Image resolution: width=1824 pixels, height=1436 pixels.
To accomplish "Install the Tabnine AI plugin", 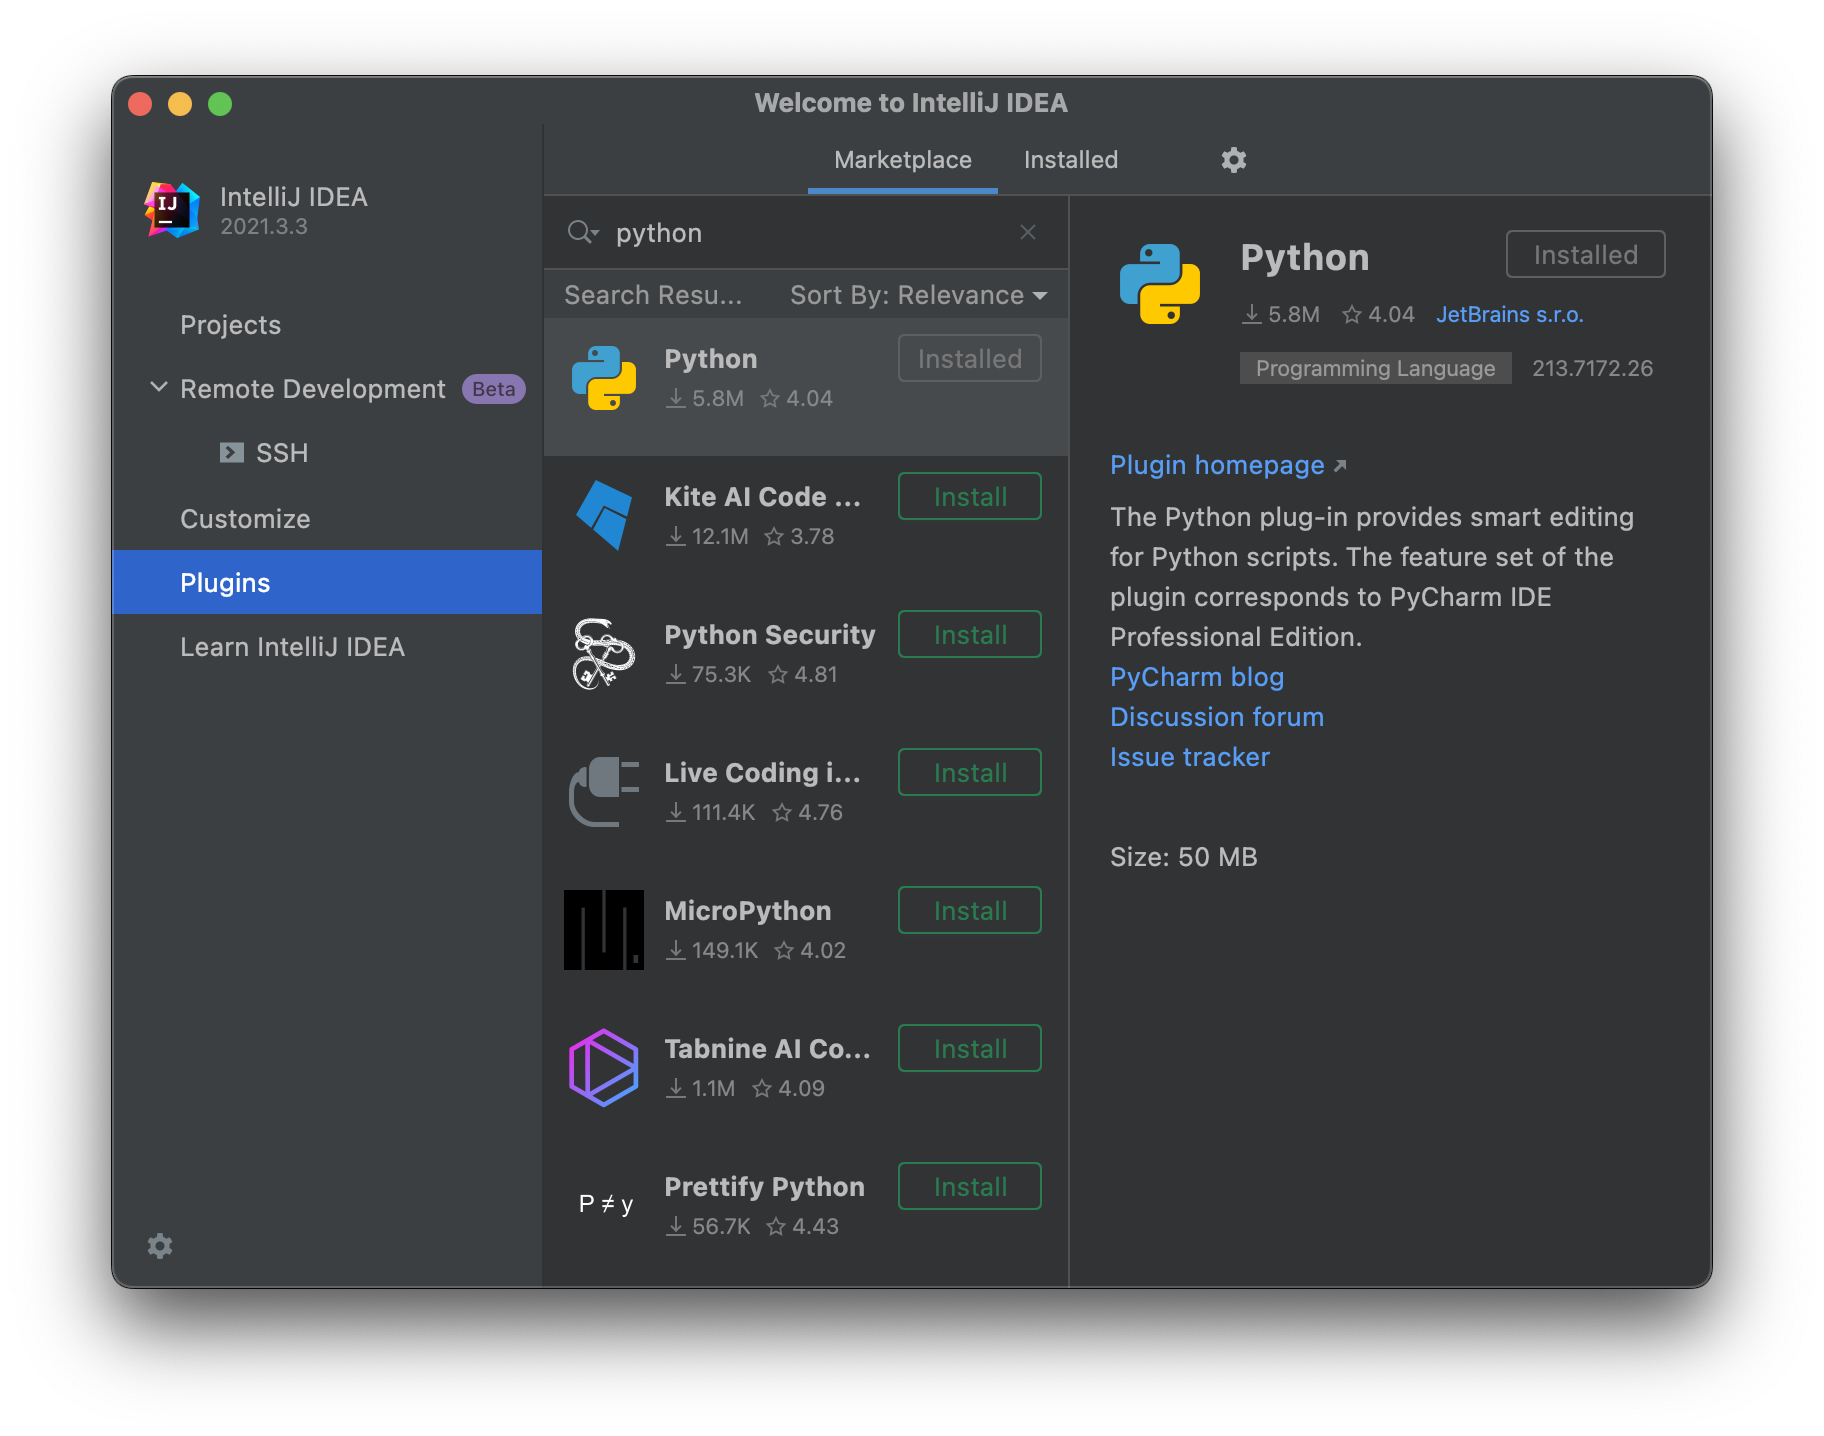I will [x=970, y=1048].
